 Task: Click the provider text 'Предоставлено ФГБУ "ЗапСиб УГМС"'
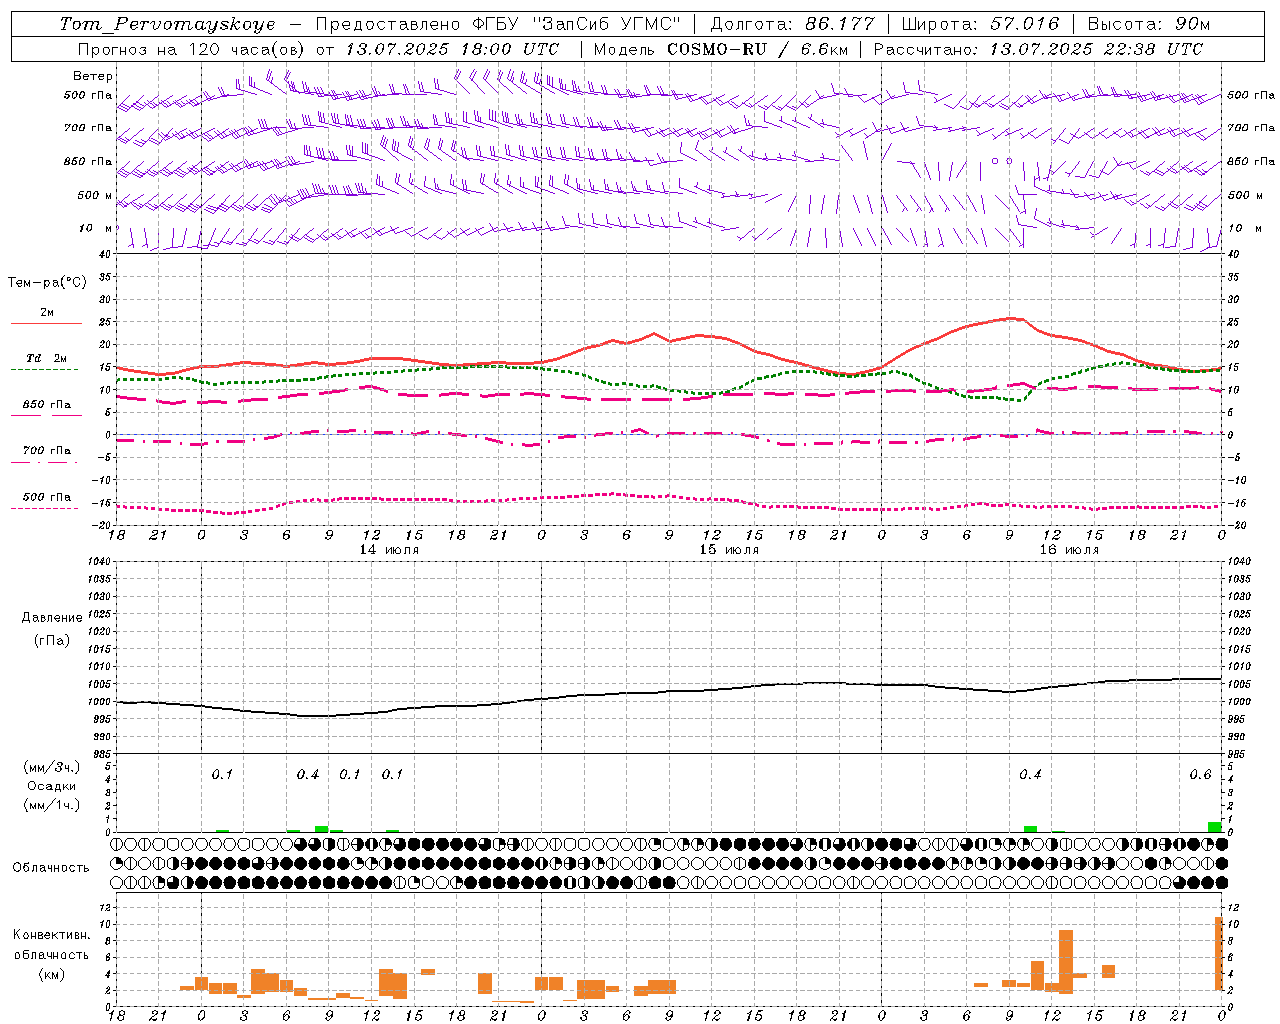point(497,24)
